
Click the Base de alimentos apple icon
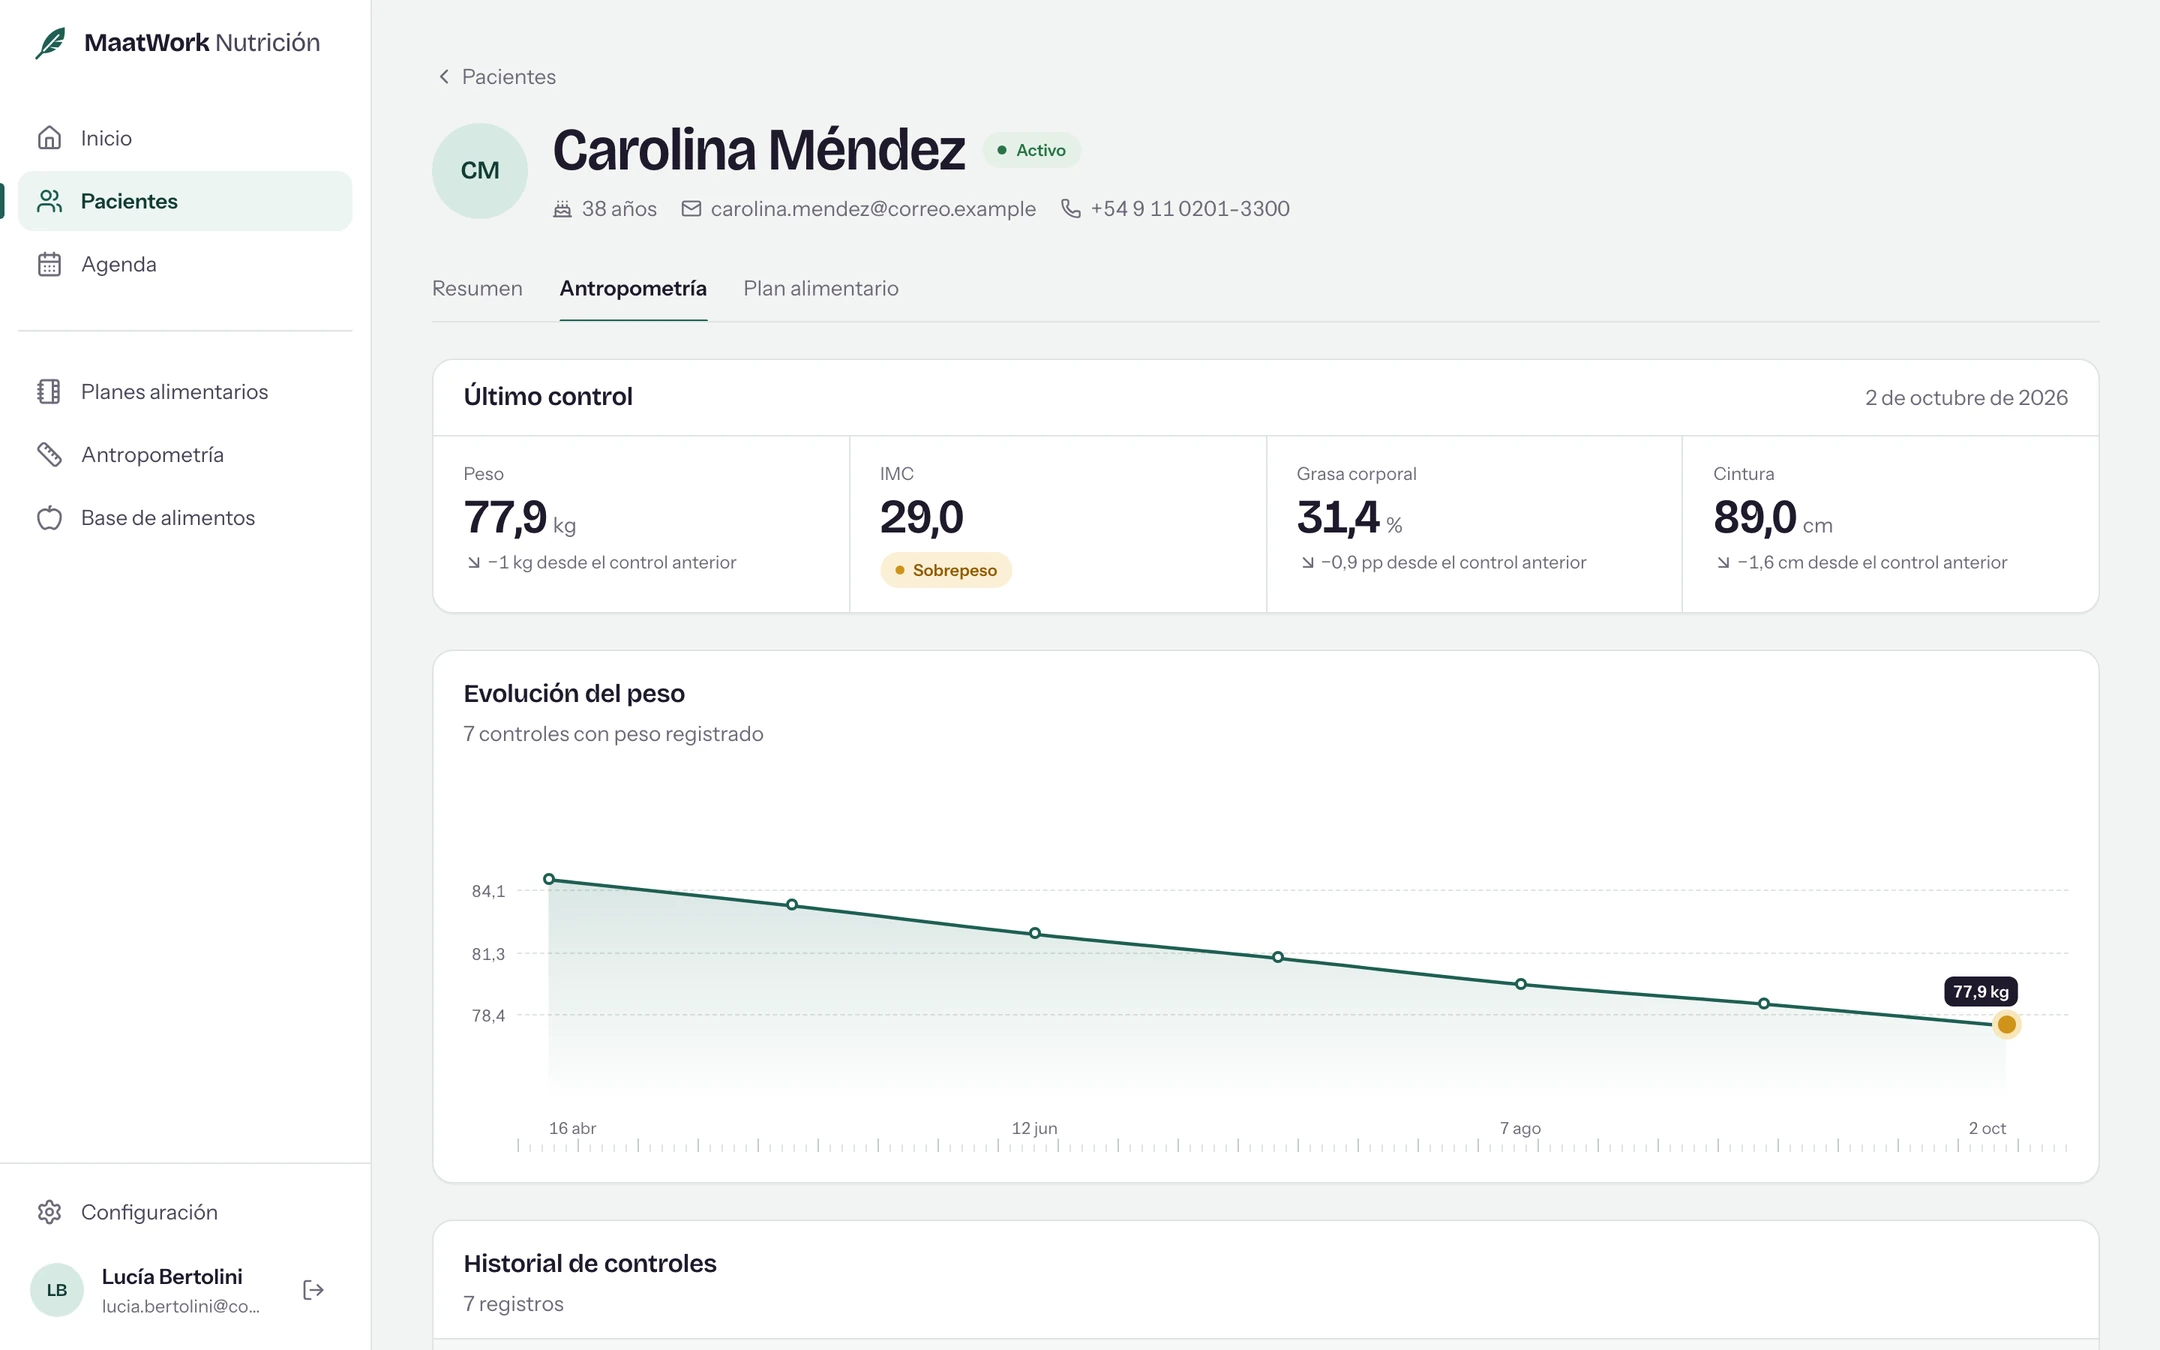coord(49,518)
